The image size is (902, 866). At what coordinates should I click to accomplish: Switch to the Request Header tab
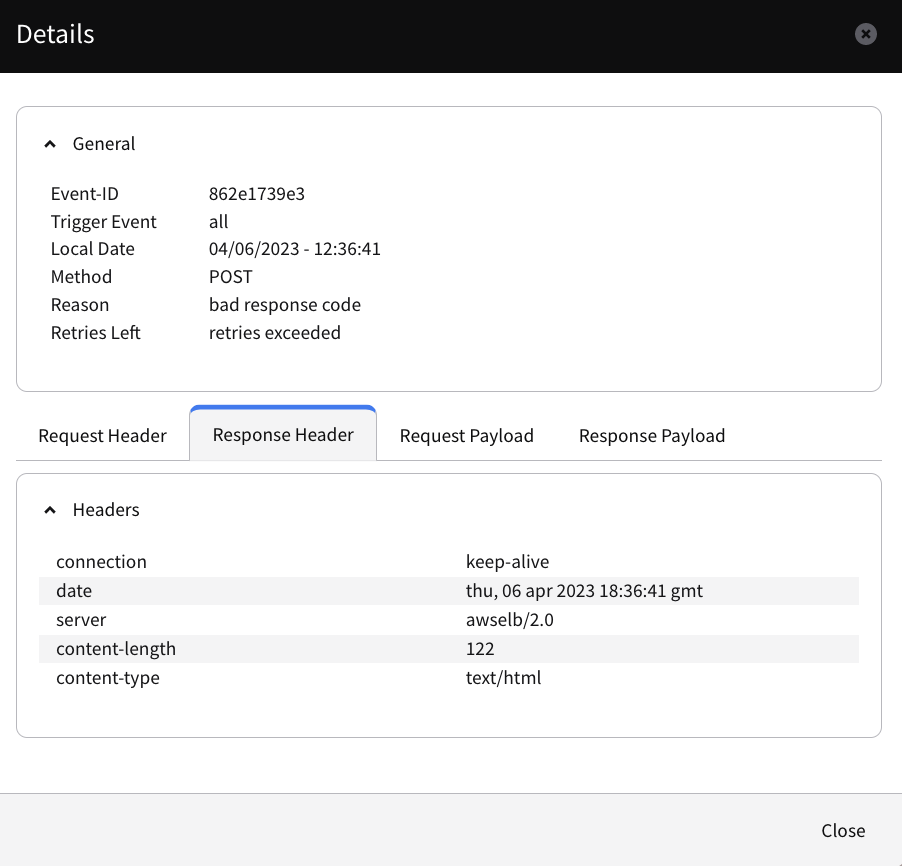[x=102, y=436]
